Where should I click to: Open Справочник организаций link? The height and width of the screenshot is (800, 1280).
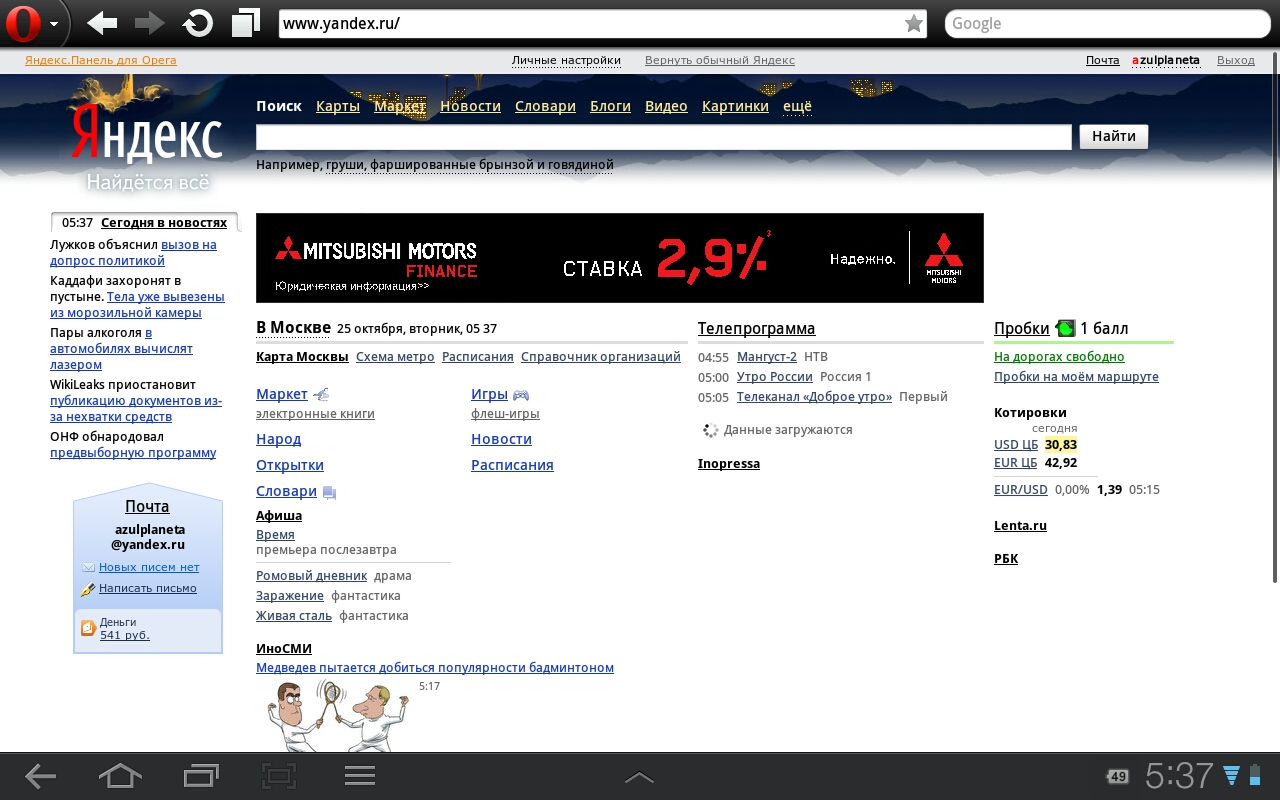pyautogui.click(x=601, y=357)
